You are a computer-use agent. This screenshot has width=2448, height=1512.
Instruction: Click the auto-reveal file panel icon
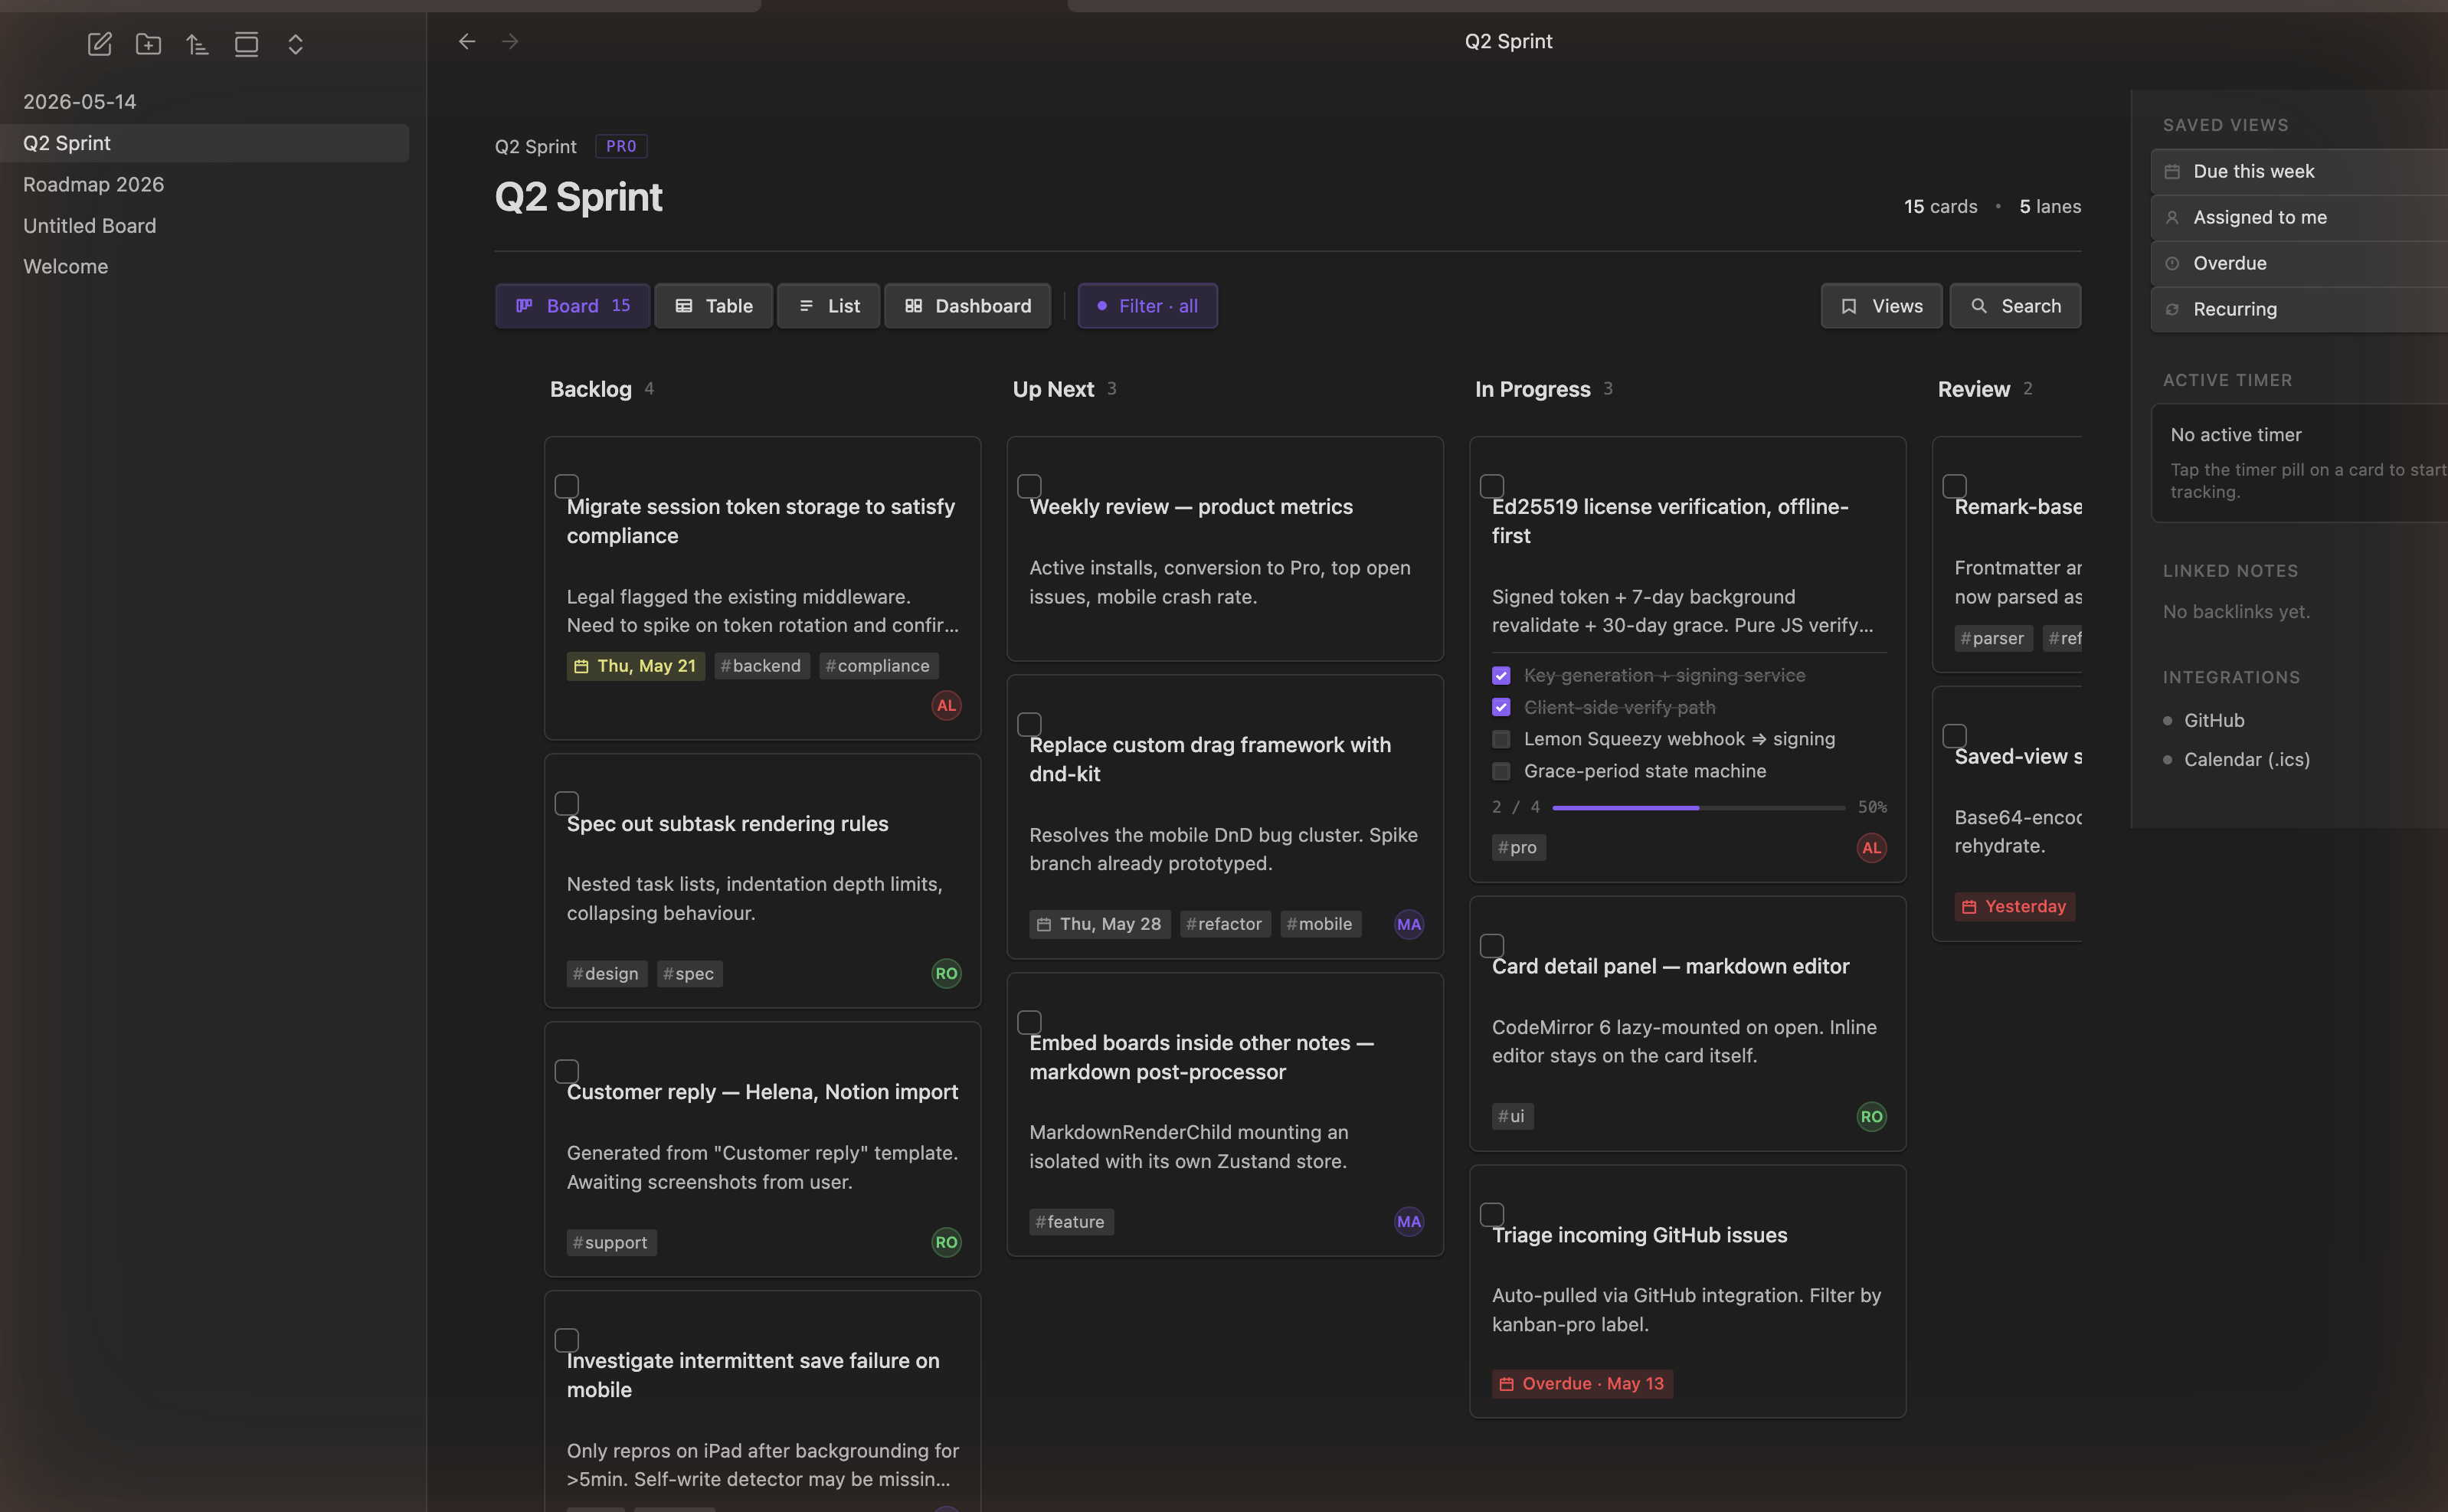(246, 44)
